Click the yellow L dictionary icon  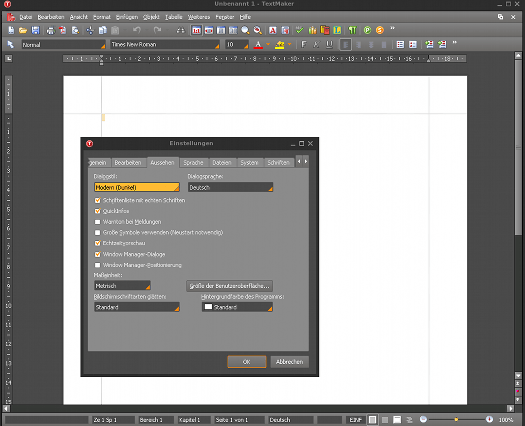pos(337,30)
